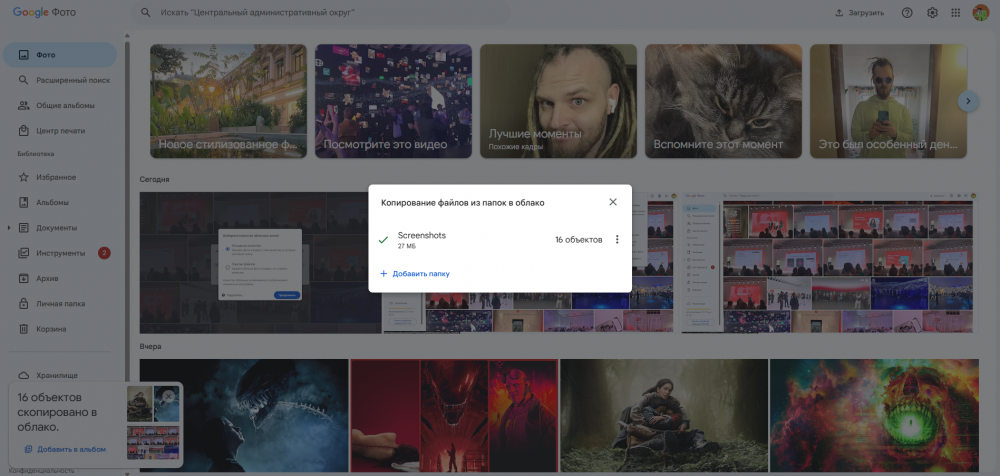Open Новое стилизованное фото memory card
1000x476 pixels.
228,101
